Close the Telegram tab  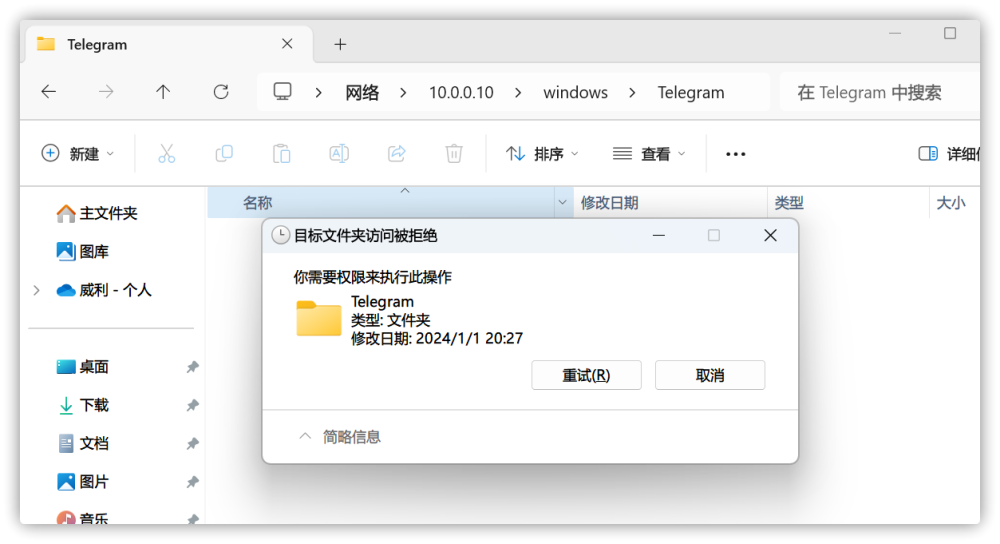point(287,43)
